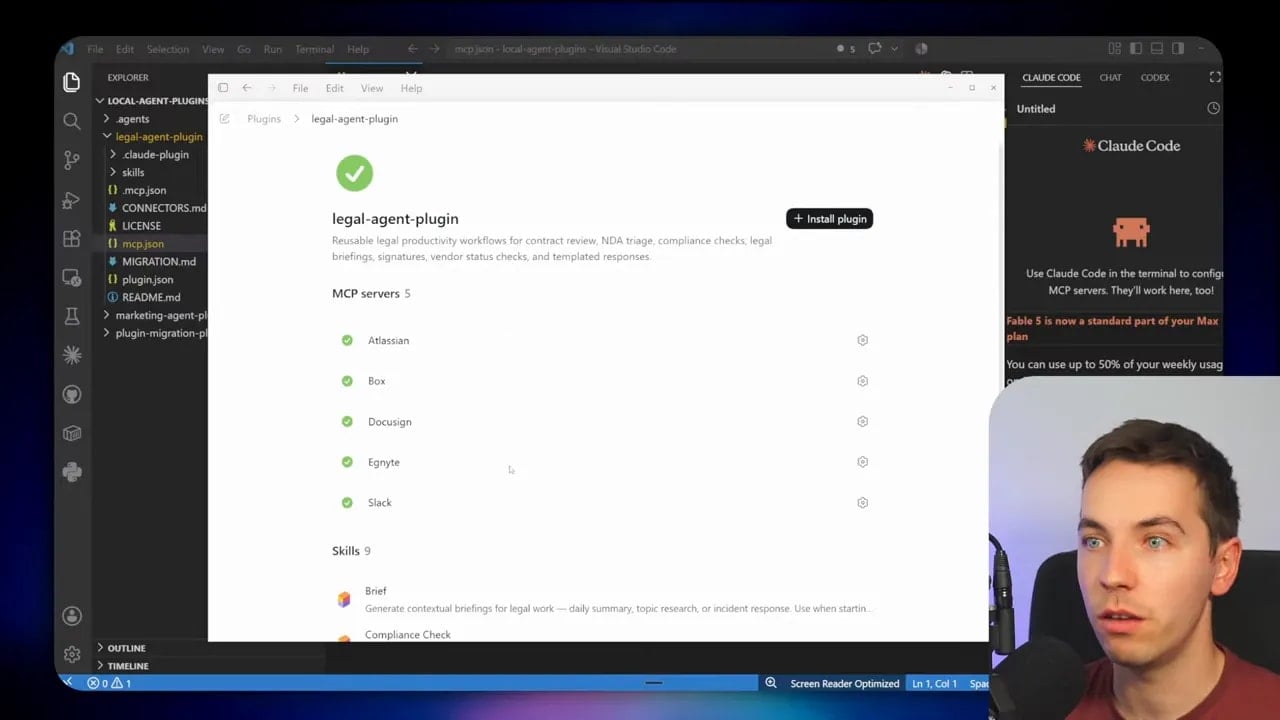
Task: Open the LICENSE file
Action: (141, 226)
